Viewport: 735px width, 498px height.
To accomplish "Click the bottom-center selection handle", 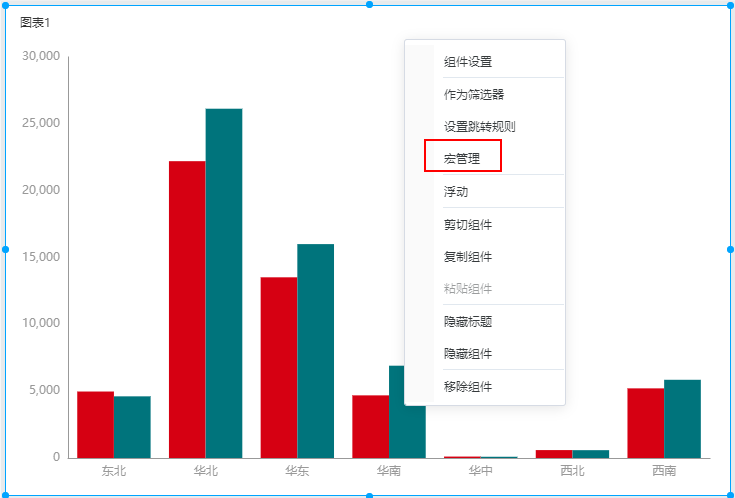I will pyautogui.click(x=369, y=495).
